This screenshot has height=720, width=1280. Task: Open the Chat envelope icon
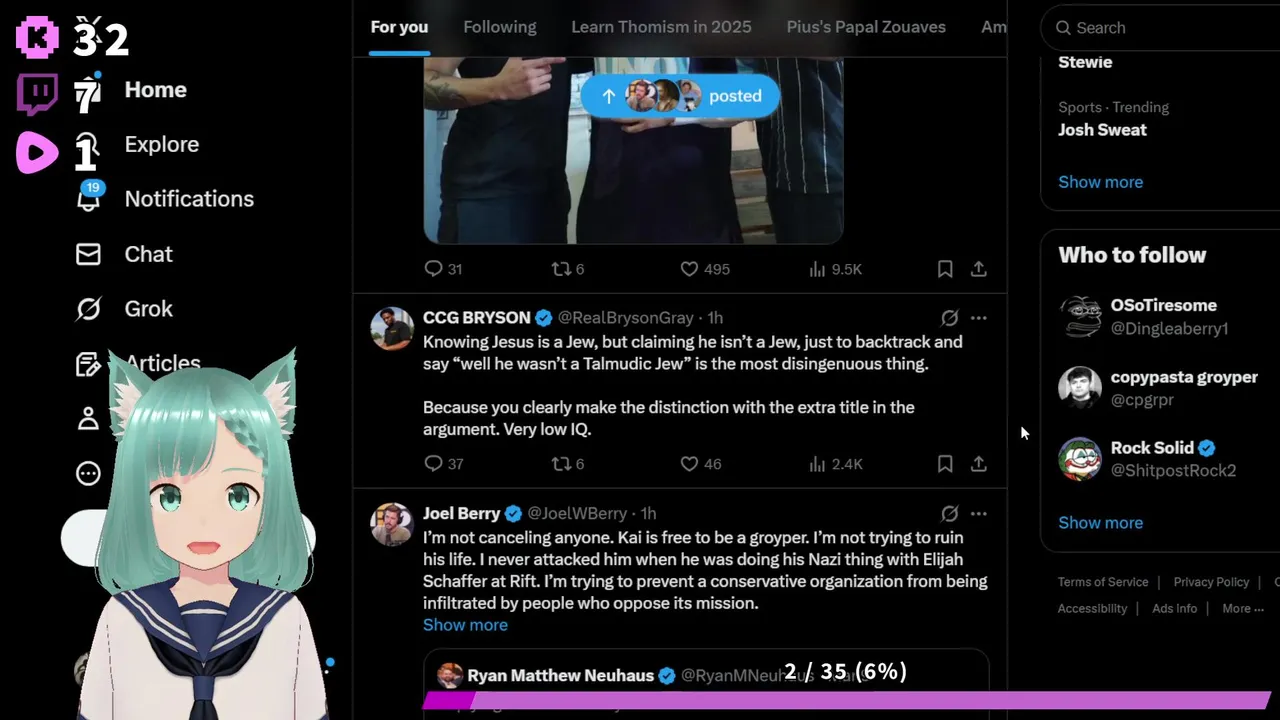pos(88,254)
